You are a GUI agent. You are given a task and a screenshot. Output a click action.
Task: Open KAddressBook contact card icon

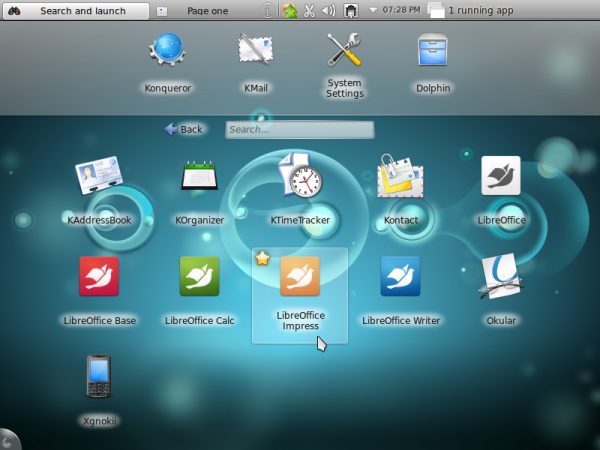click(x=99, y=175)
